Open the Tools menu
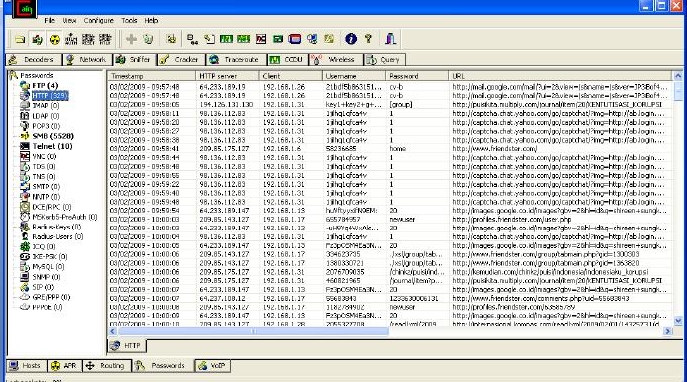 click(129, 21)
